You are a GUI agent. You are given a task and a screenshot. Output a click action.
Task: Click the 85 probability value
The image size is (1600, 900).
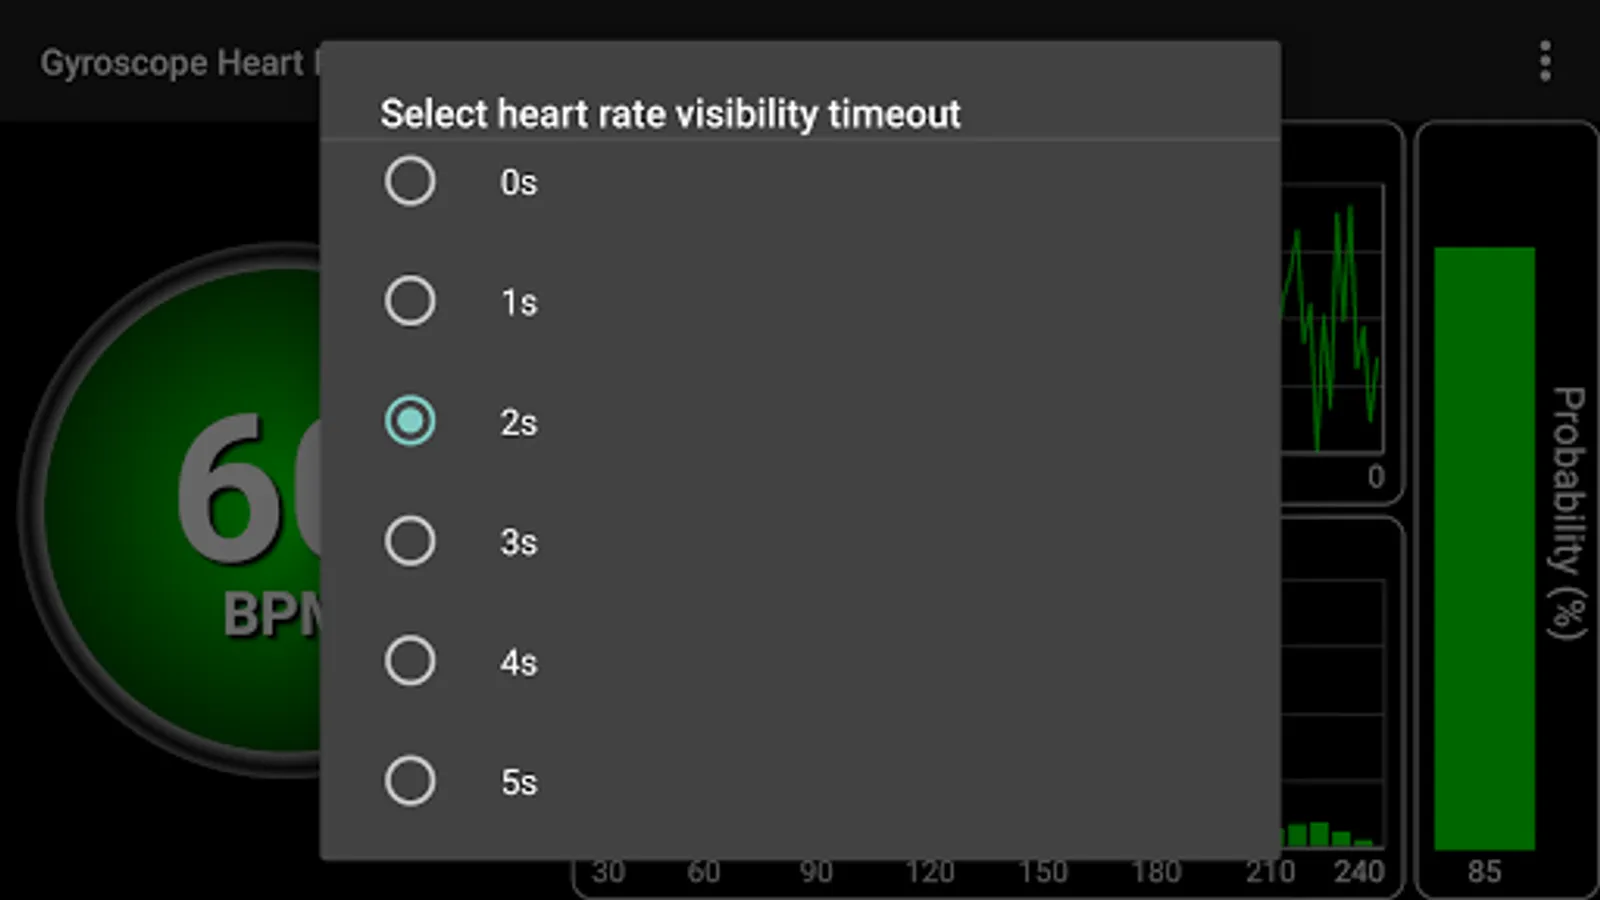tap(1484, 871)
